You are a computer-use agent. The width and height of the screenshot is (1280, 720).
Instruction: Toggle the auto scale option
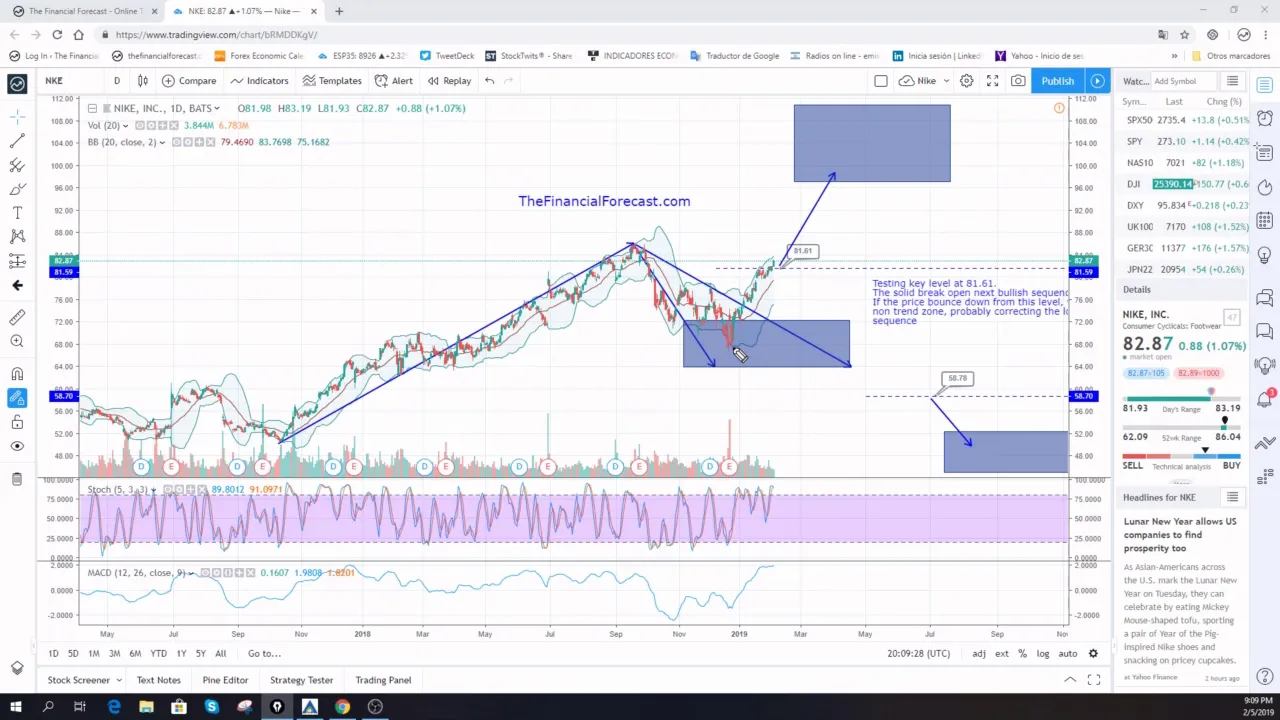pyautogui.click(x=1067, y=653)
